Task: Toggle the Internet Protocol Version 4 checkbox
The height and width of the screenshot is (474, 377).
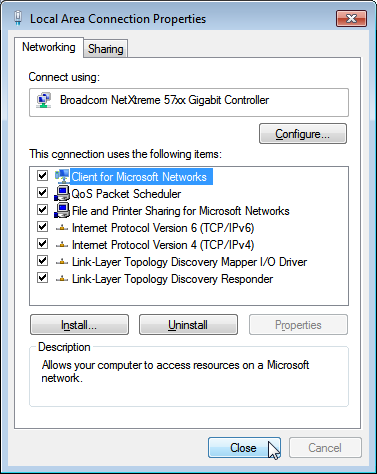Action: [42, 244]
